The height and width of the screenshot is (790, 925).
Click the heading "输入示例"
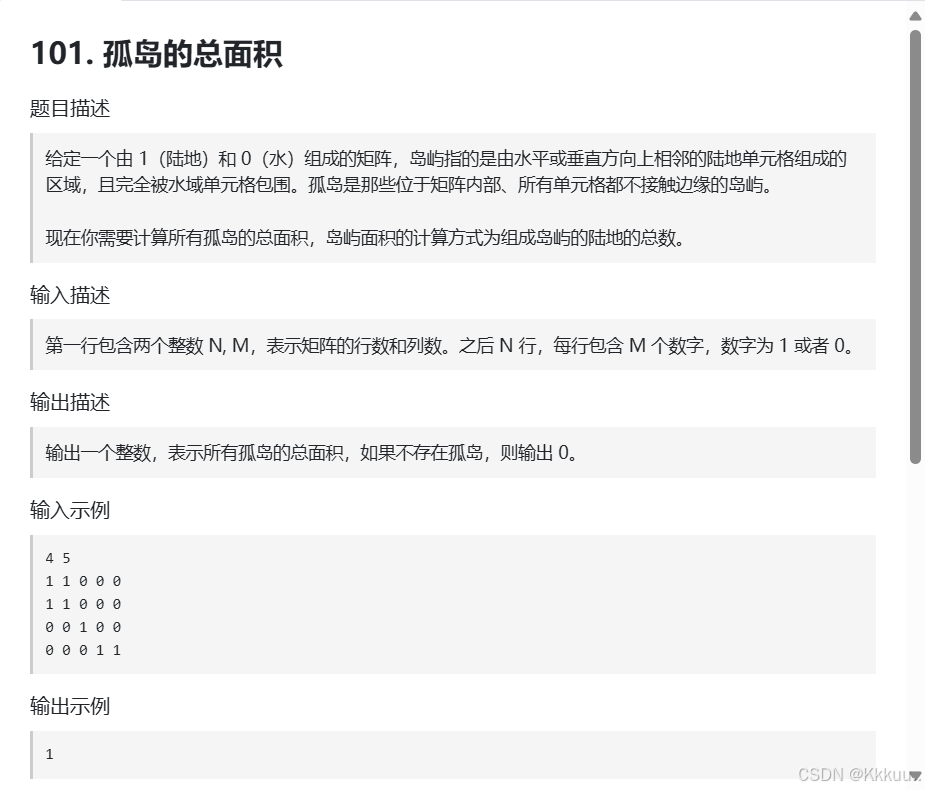[70, 510]
